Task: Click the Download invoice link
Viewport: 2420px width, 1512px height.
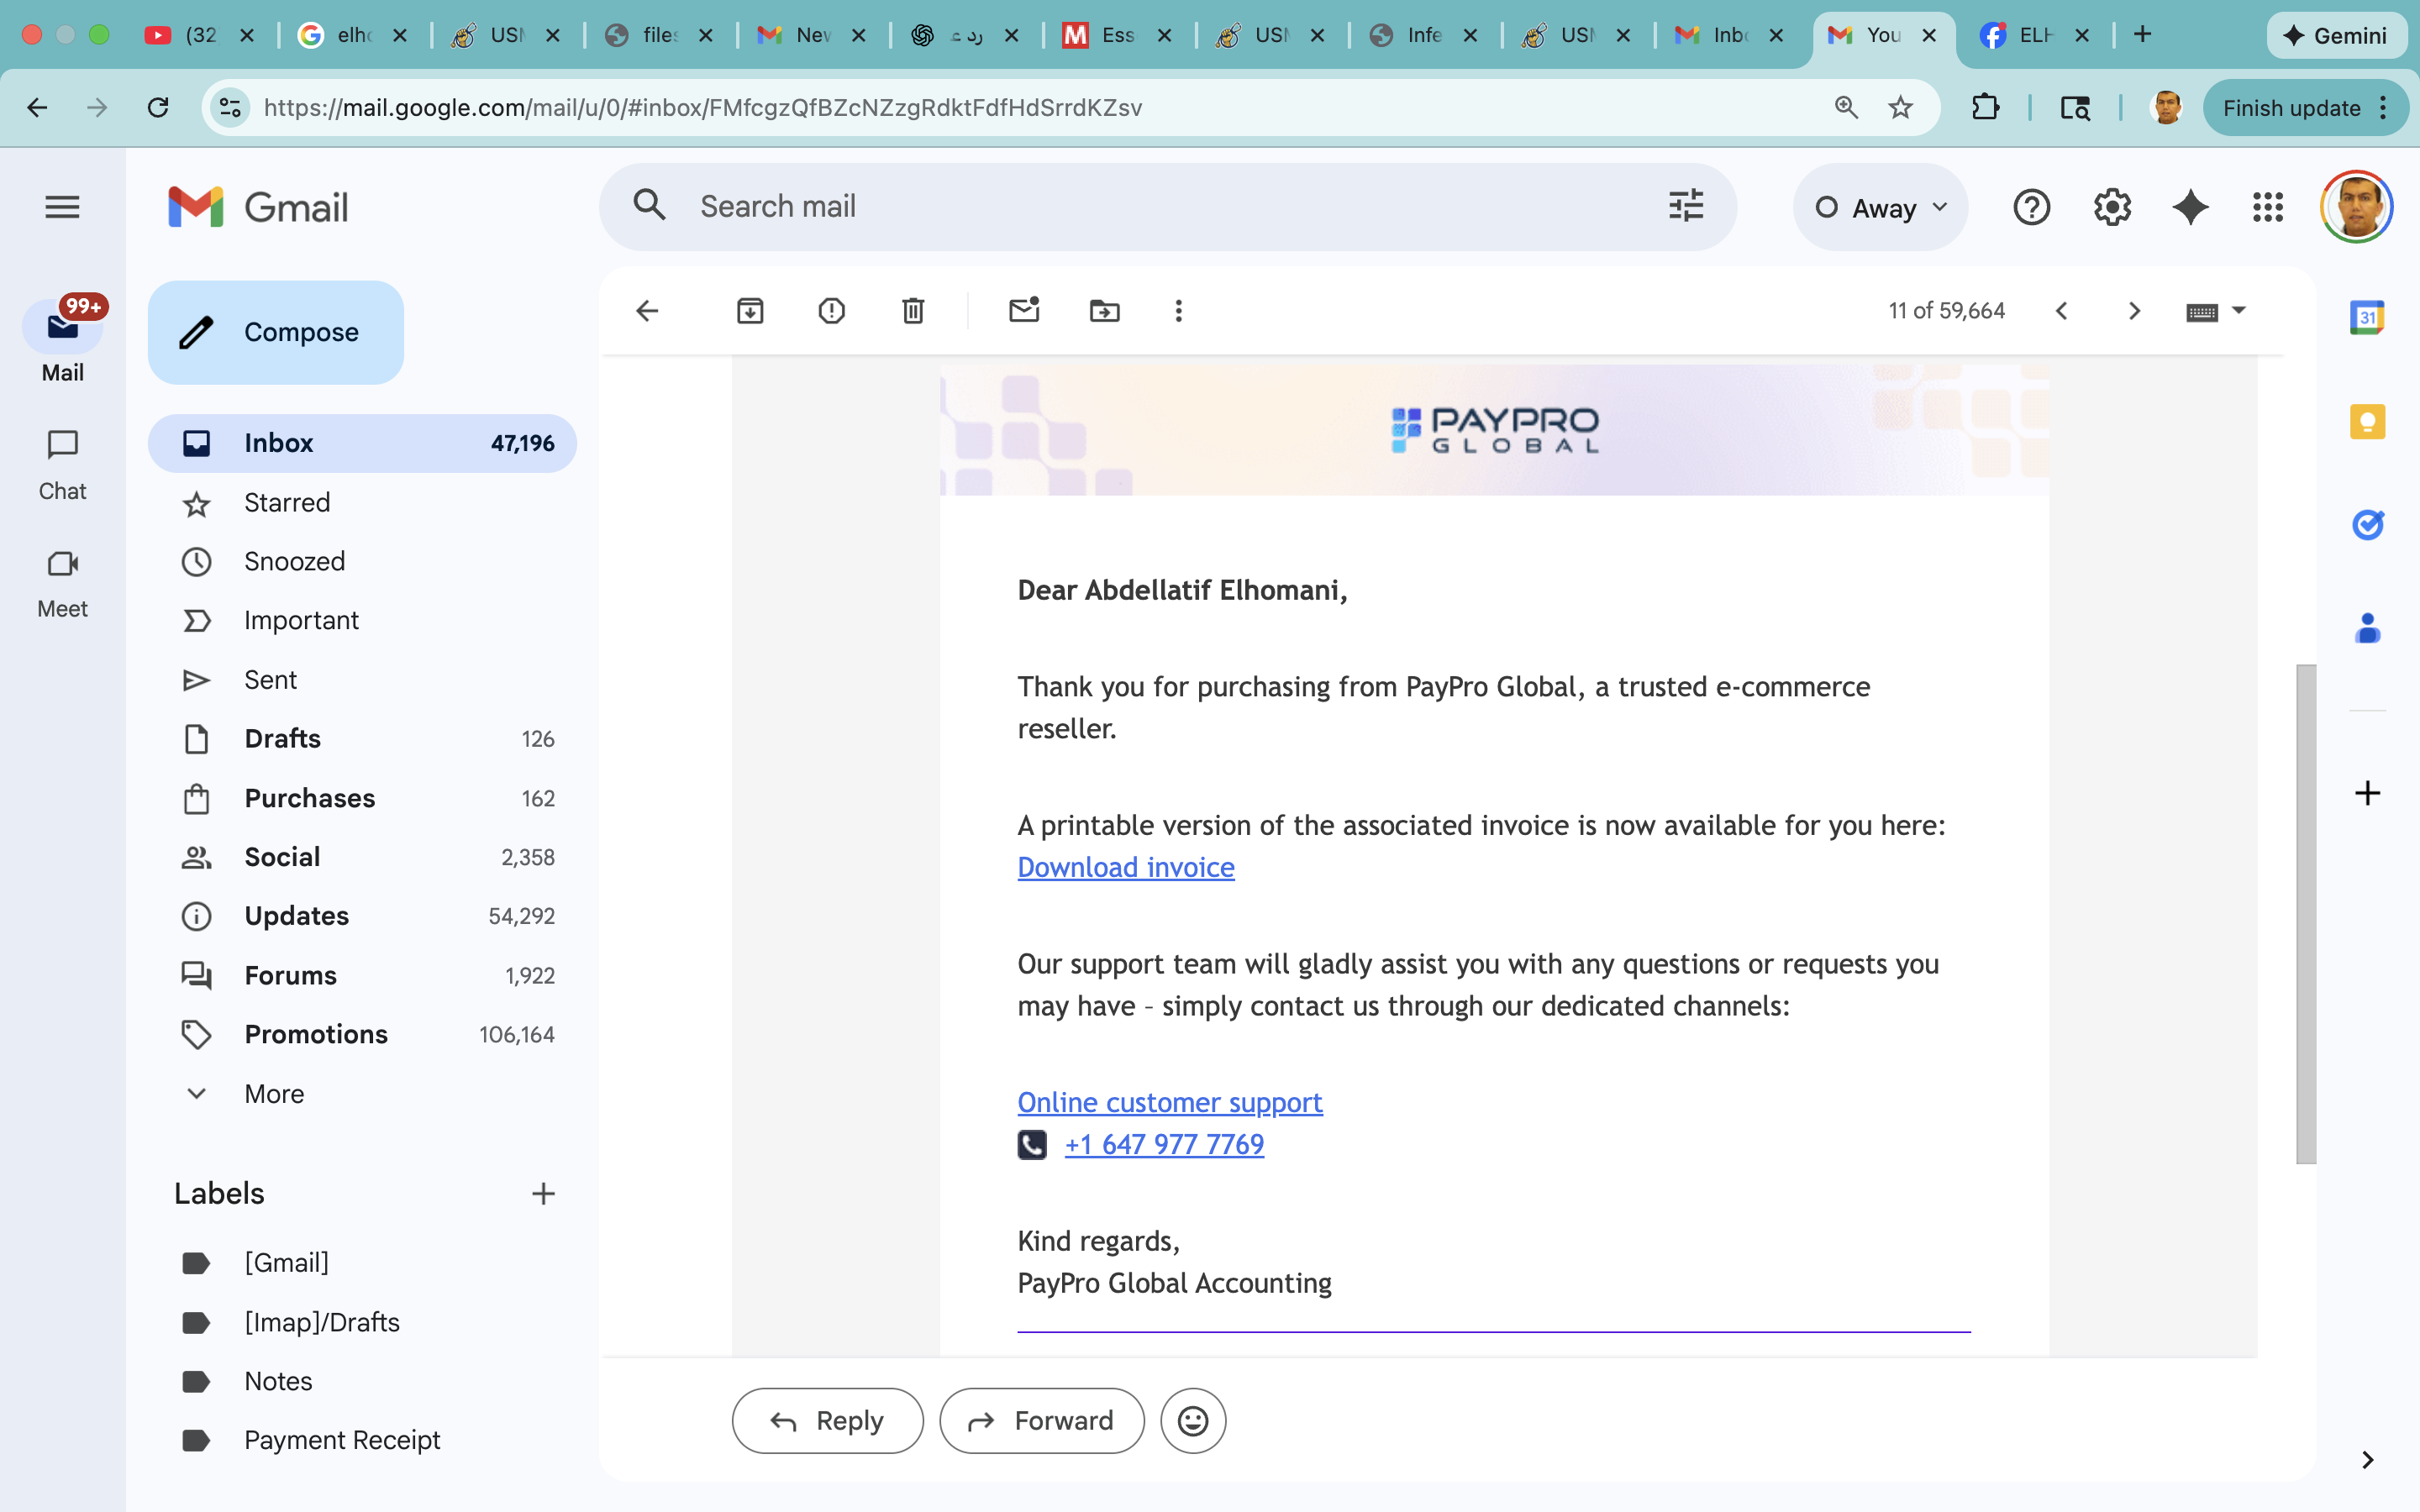Action: click(1125, 867)
